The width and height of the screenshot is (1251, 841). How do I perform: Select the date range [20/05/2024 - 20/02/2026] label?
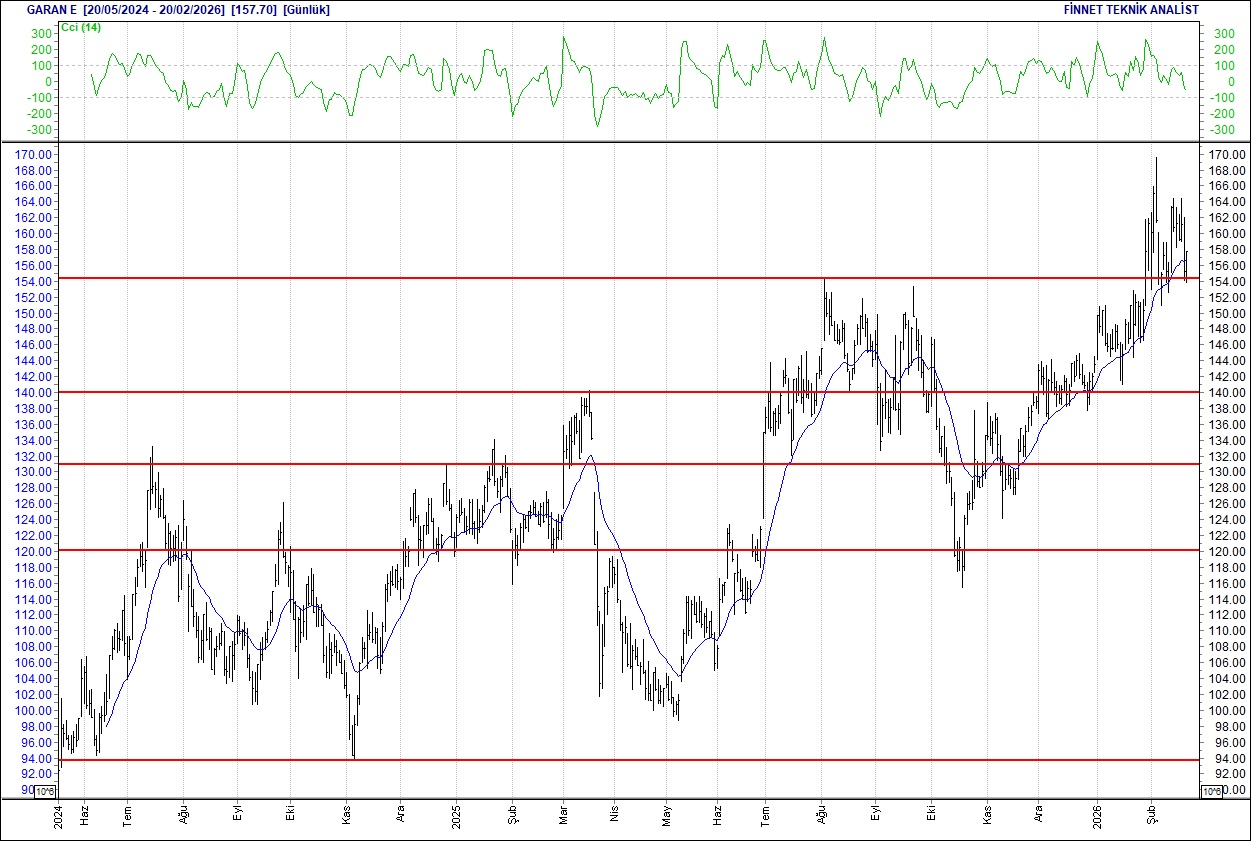pyautogui.click(x=156, y=9)
